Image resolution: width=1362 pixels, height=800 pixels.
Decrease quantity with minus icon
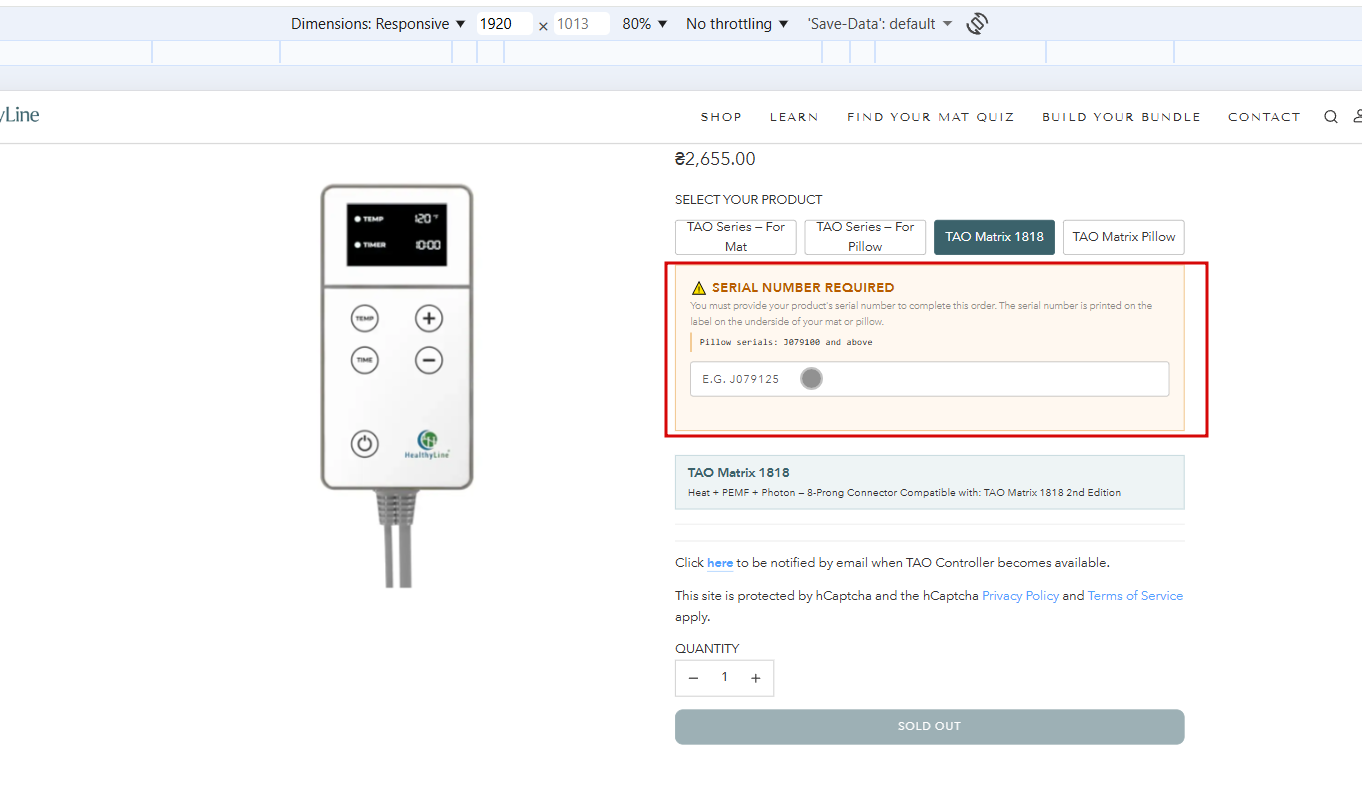pos(693,678)
